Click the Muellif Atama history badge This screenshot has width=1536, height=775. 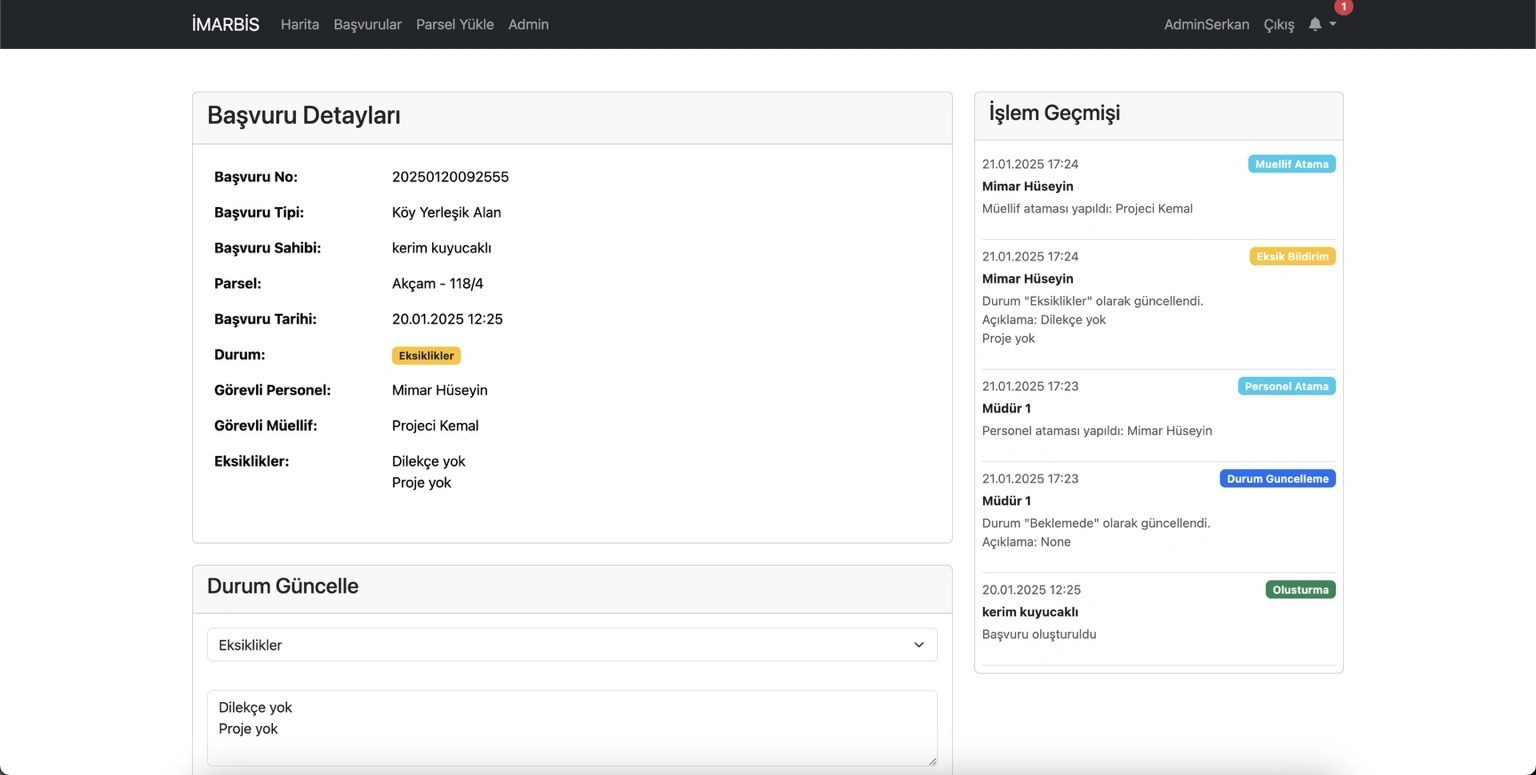[1291, 164]
